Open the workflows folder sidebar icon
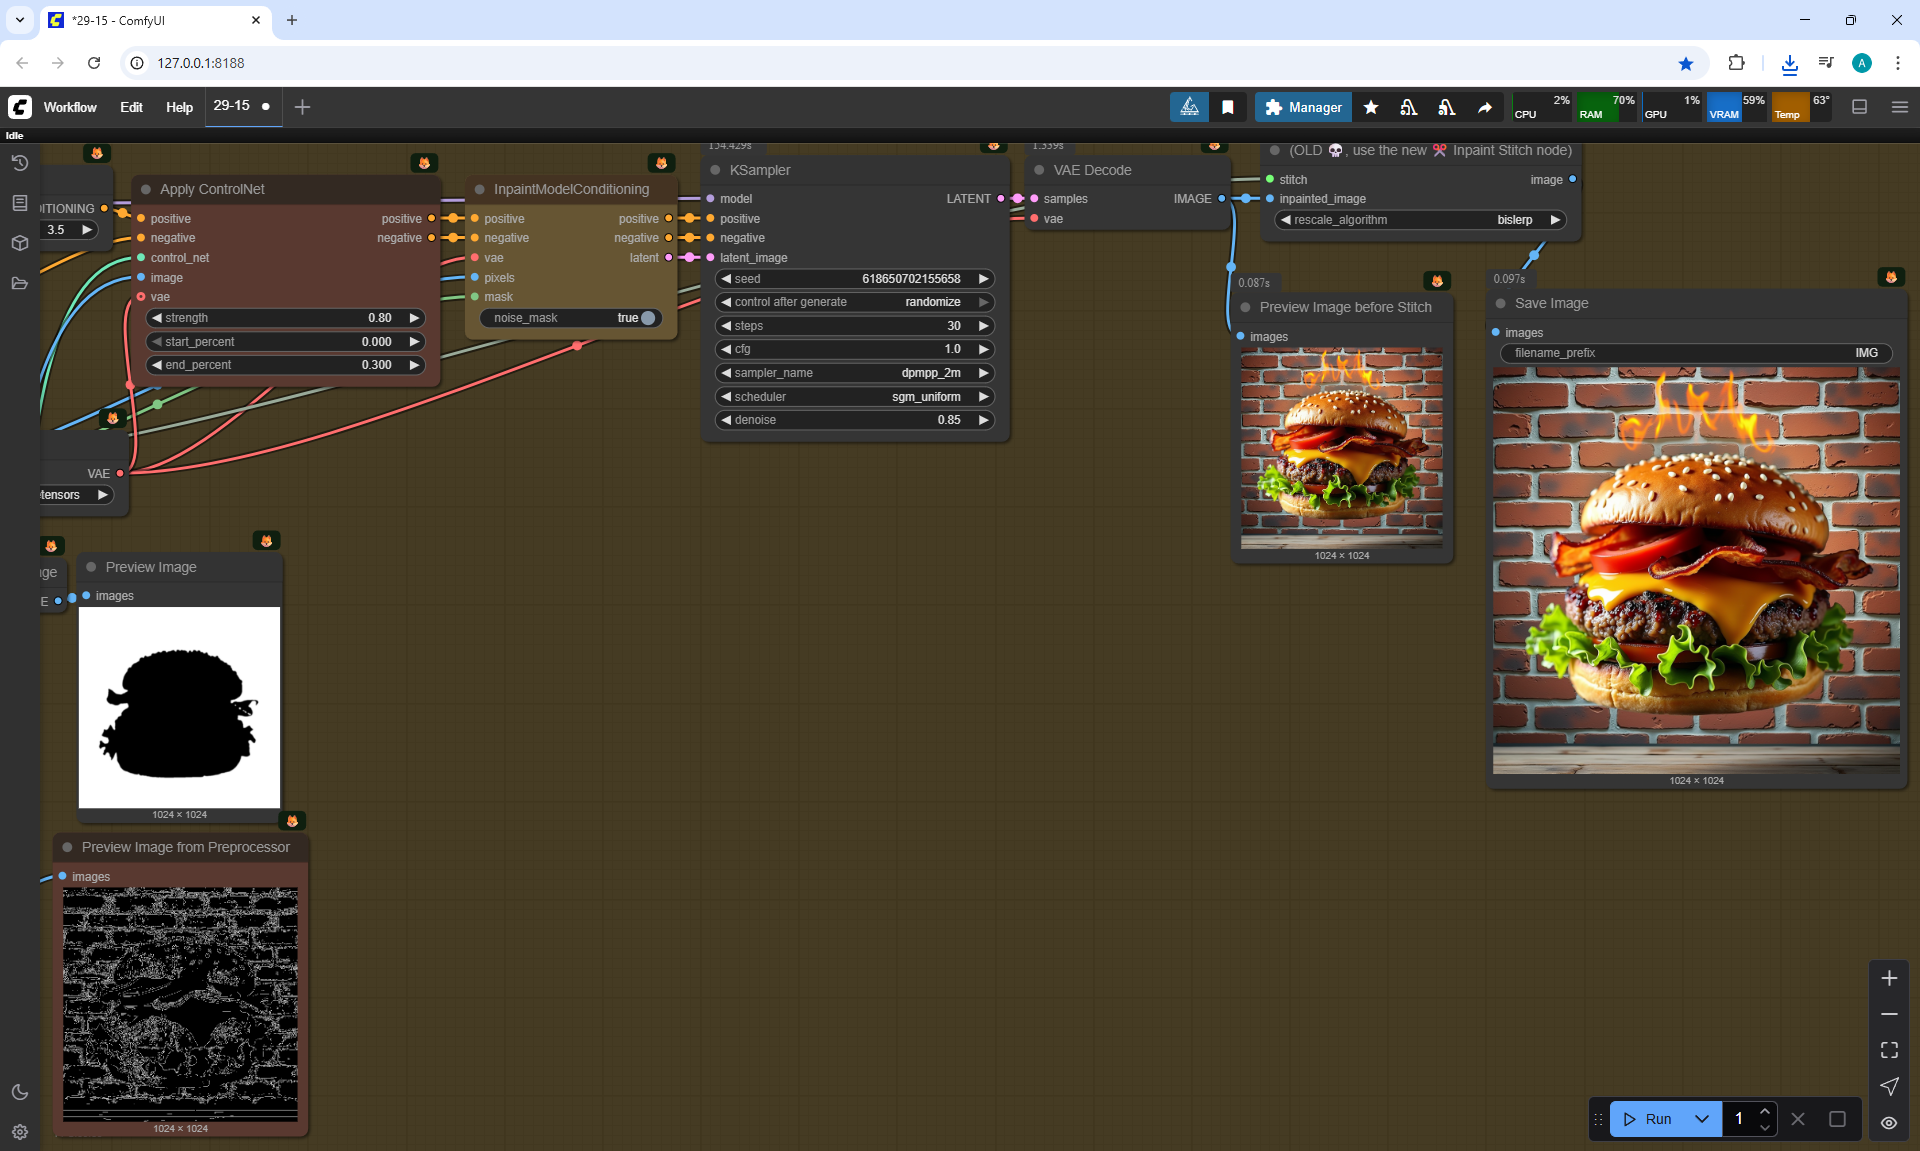 (x=20, y=283)
